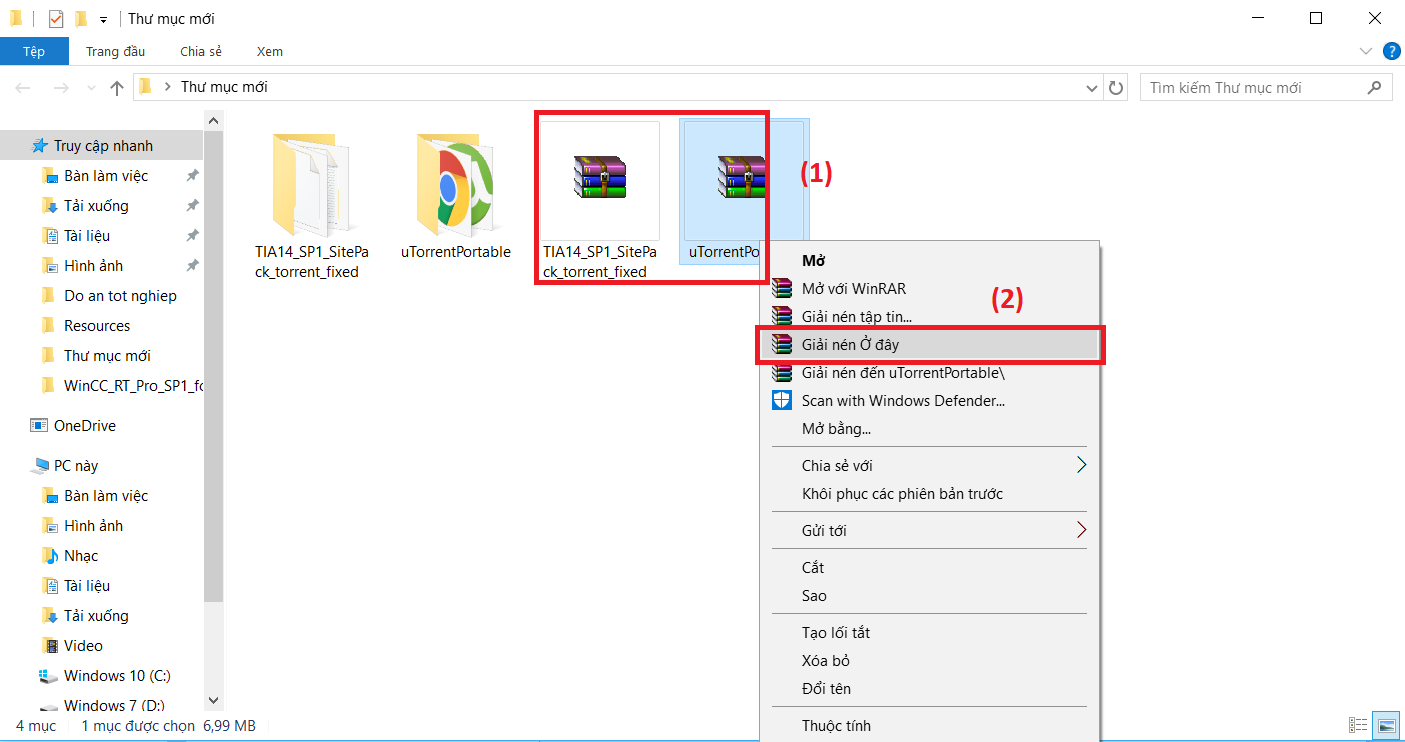
Task: Unpin Tài liệu from quick access
Action: tap(192, 236)
